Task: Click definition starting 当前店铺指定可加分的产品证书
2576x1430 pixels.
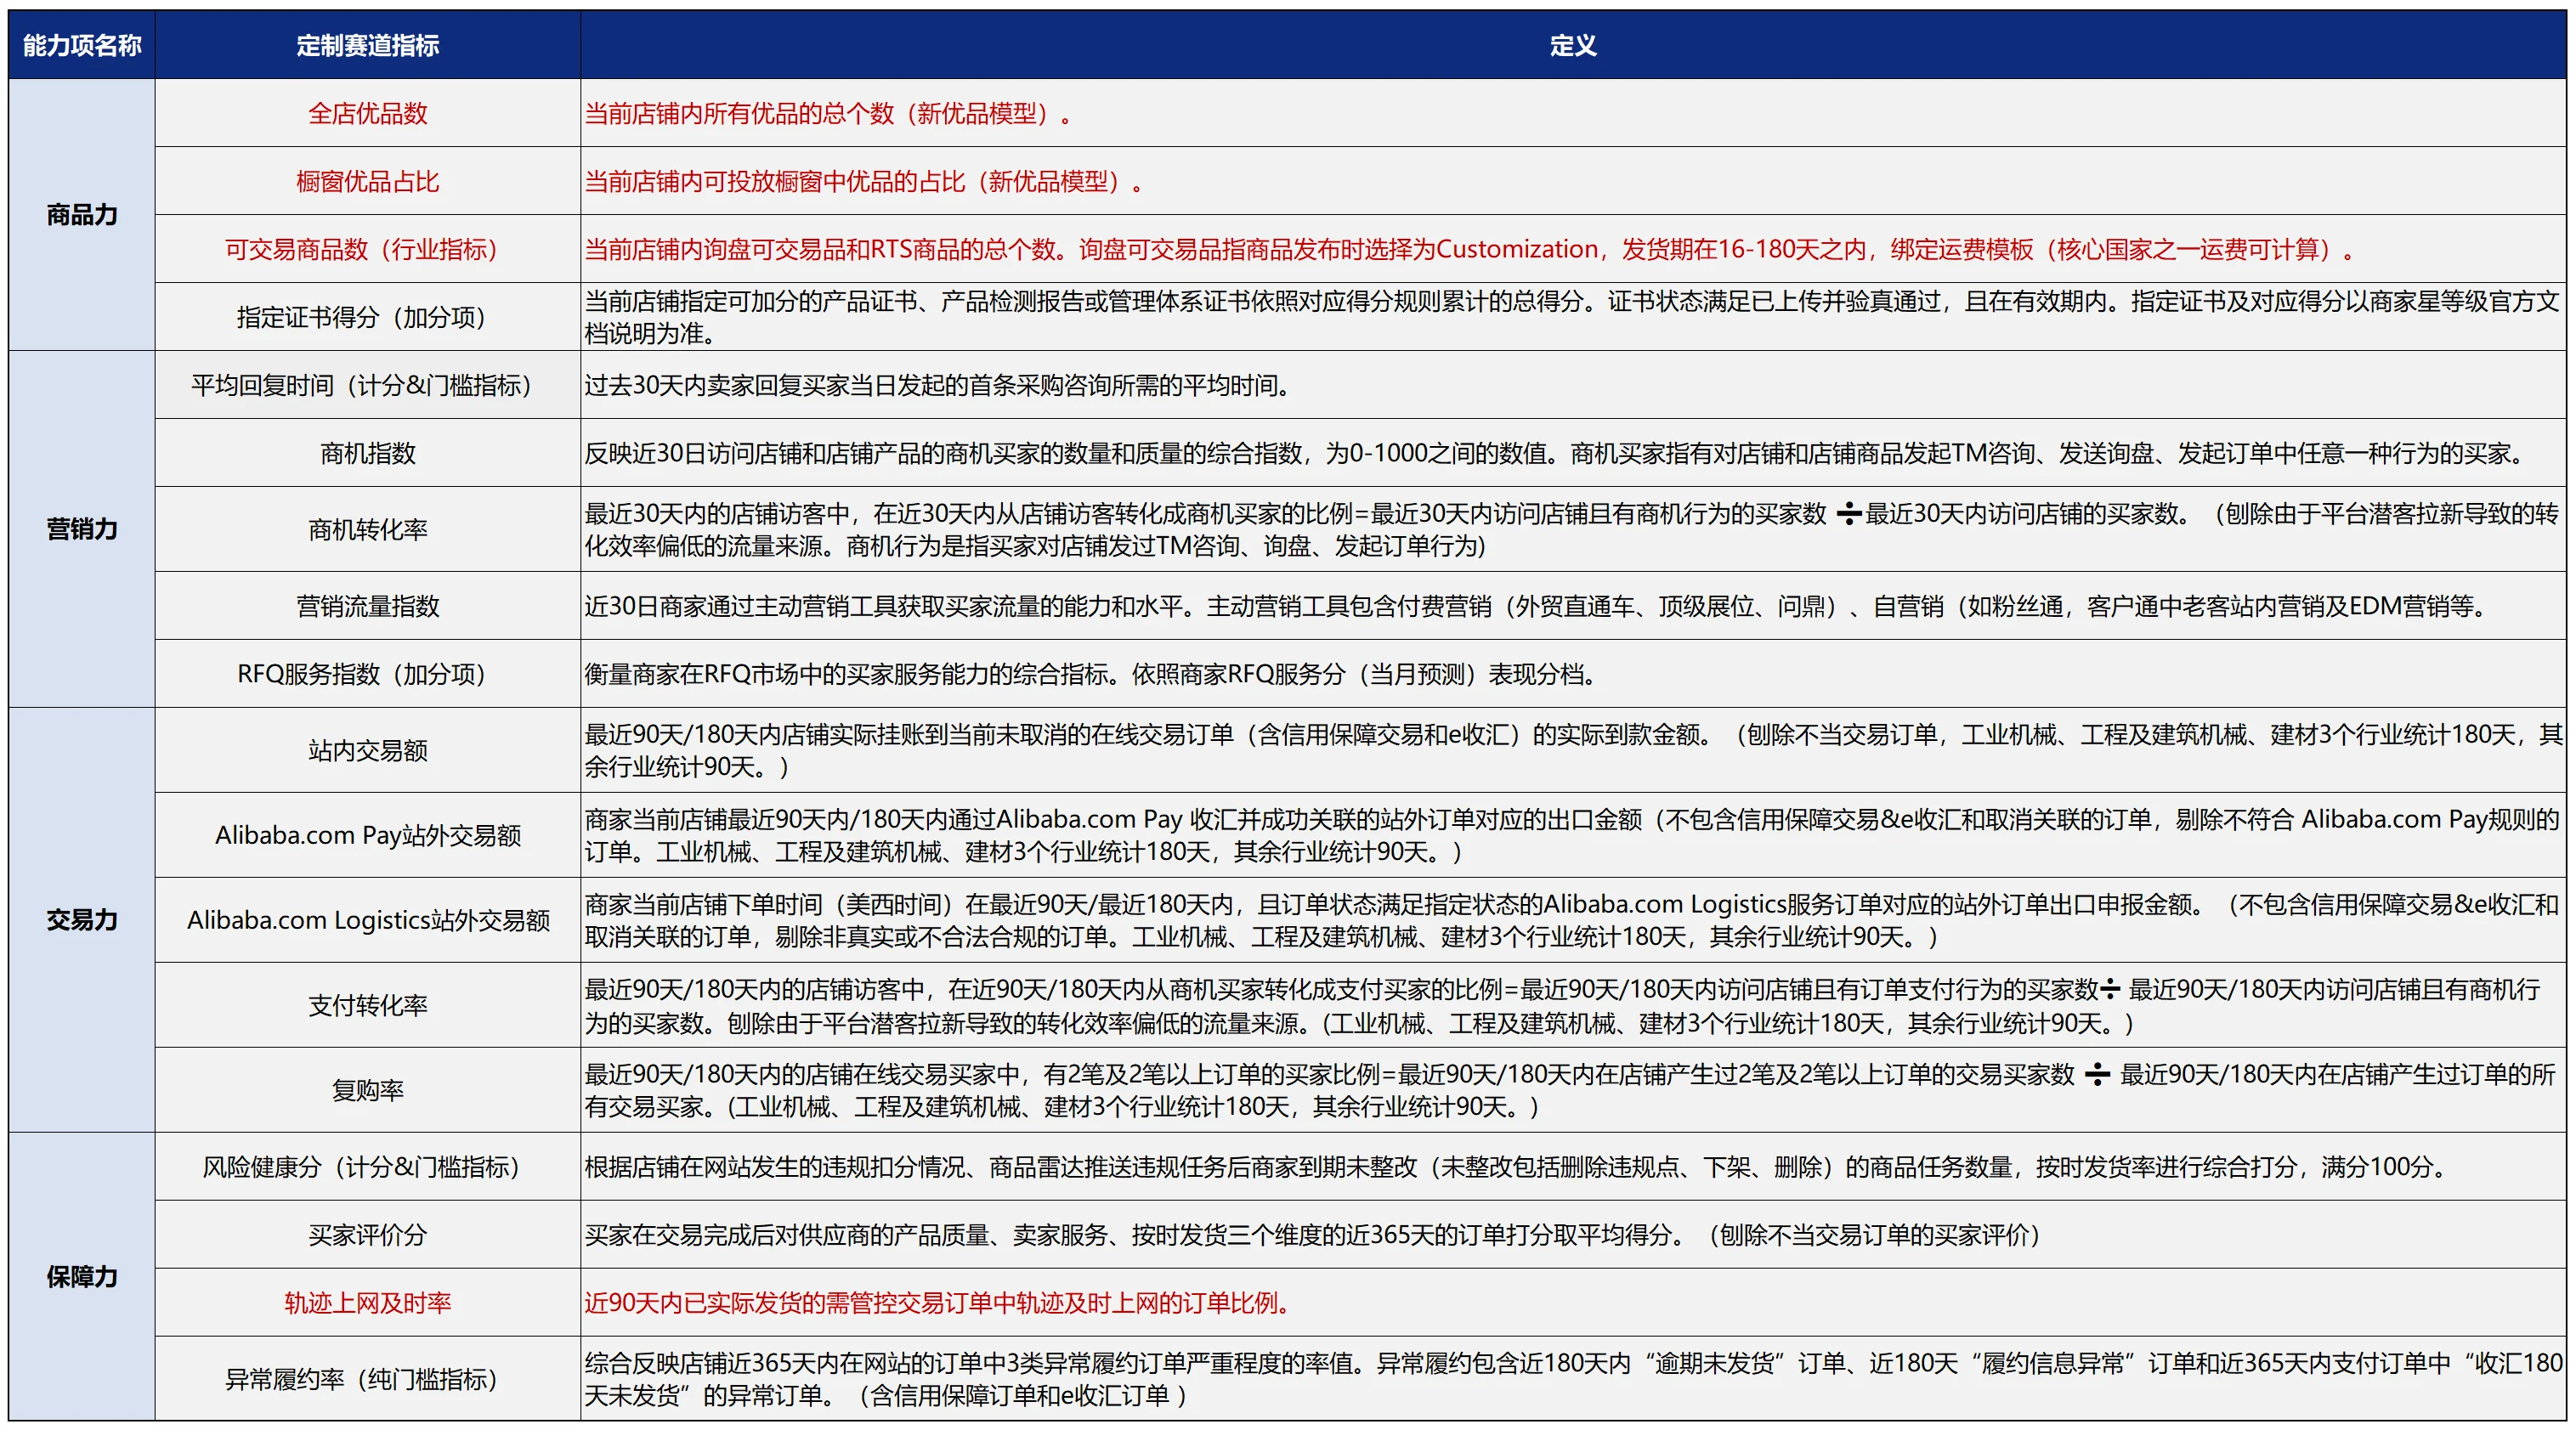Action: [x=1573, y=317]
